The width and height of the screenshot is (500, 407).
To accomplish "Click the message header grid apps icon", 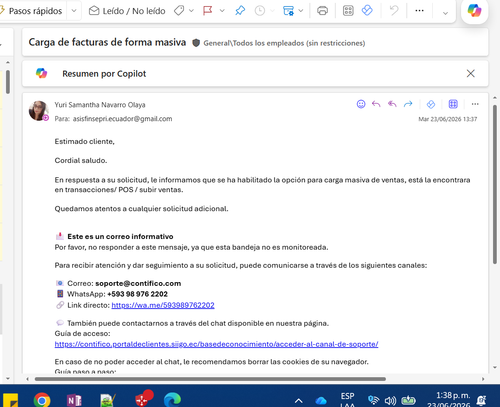I will click(x=453, y=104).
